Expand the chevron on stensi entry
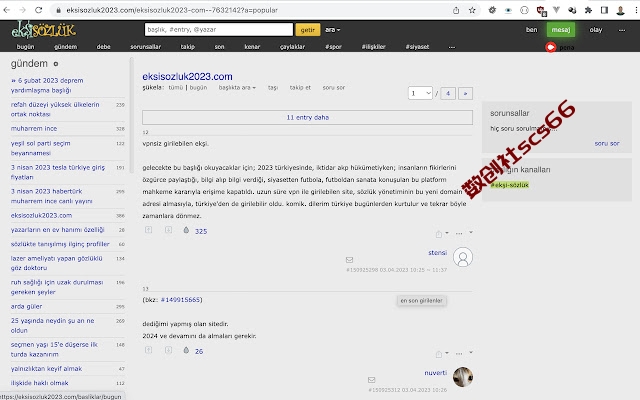640x400 pixels. 471,232
